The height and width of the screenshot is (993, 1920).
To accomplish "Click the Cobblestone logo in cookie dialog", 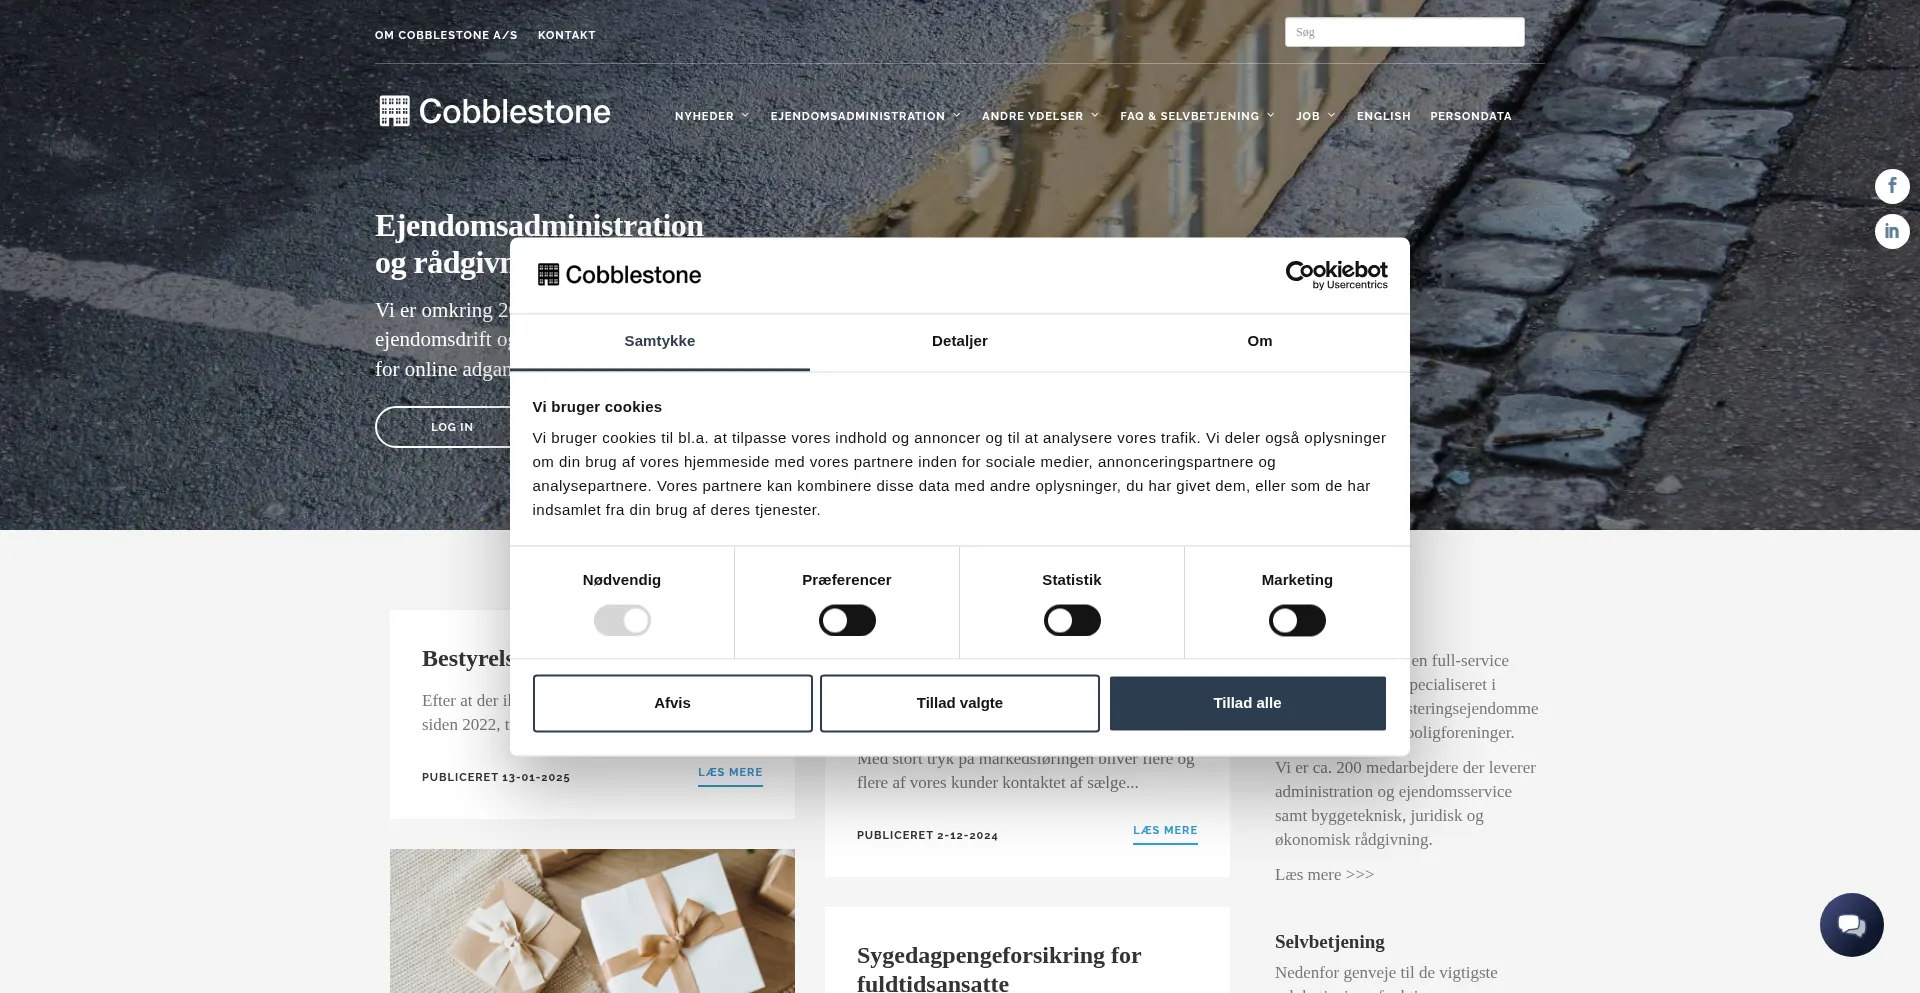I will (x=619, y=275).
